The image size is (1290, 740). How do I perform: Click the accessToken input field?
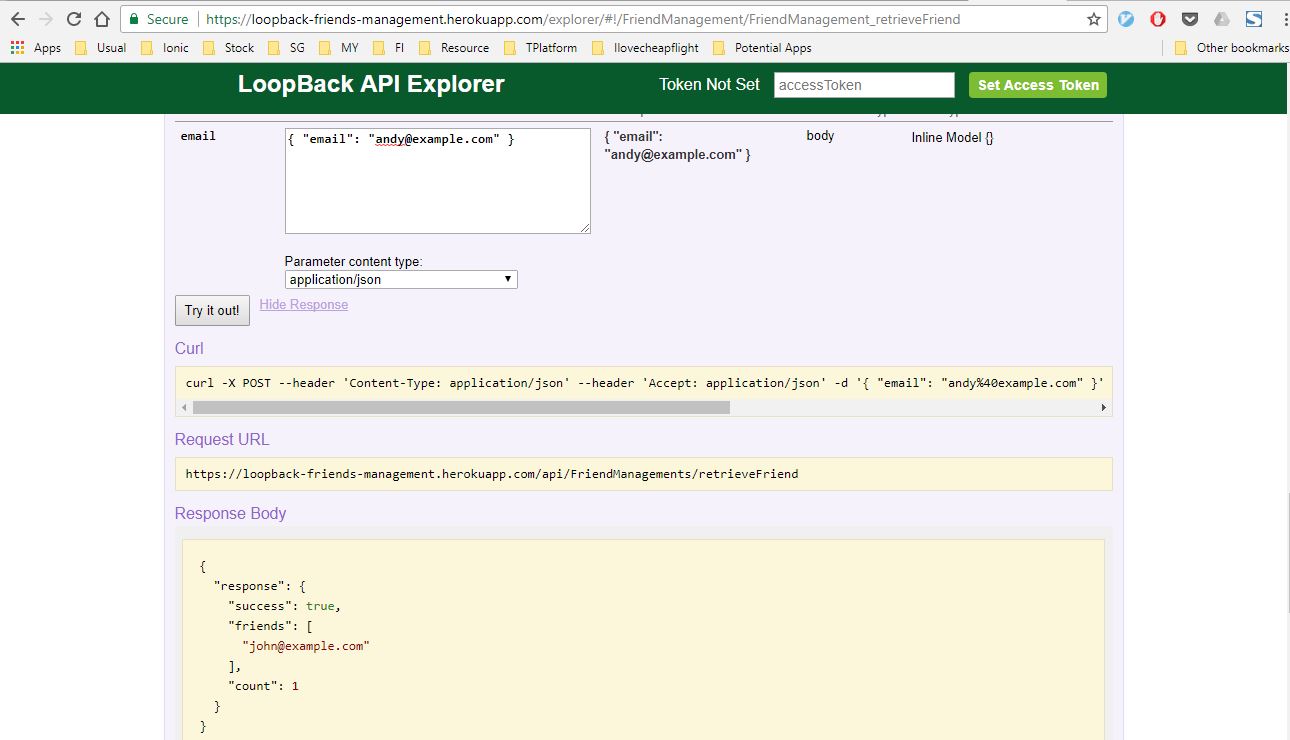click(x=864, y=85)
